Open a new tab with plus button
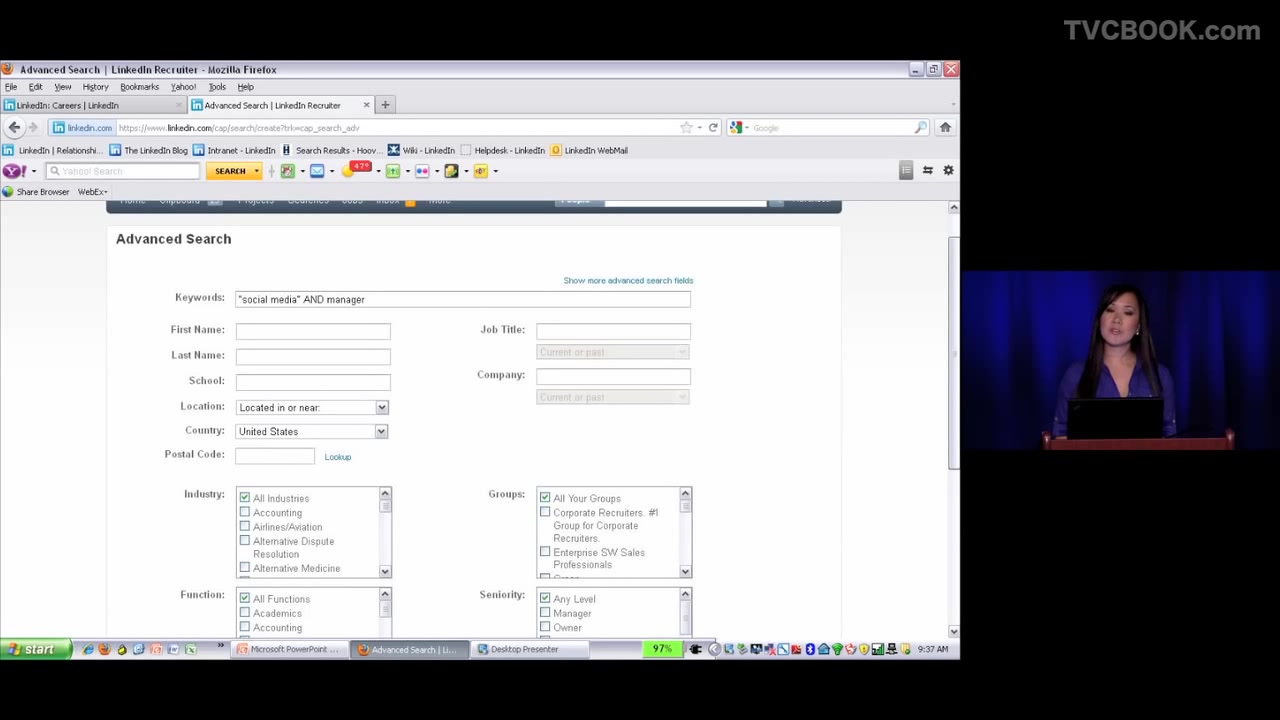This screenshot has height=720, width=1280. point(385,105)
